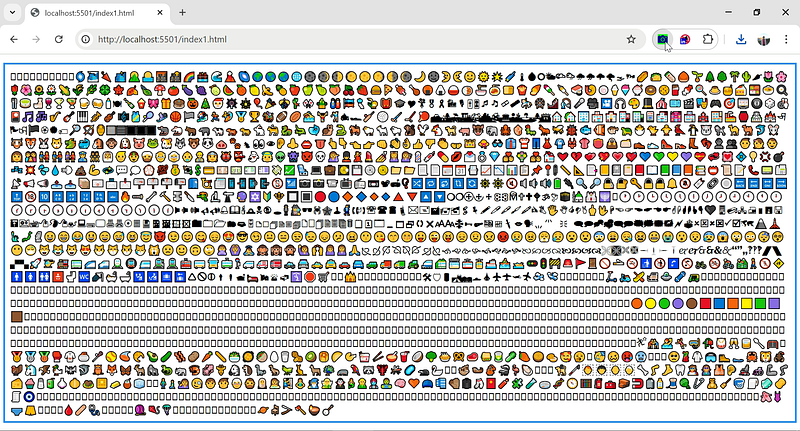
Task: Click the piano keyboard emoji
Action: coord(83,117)
